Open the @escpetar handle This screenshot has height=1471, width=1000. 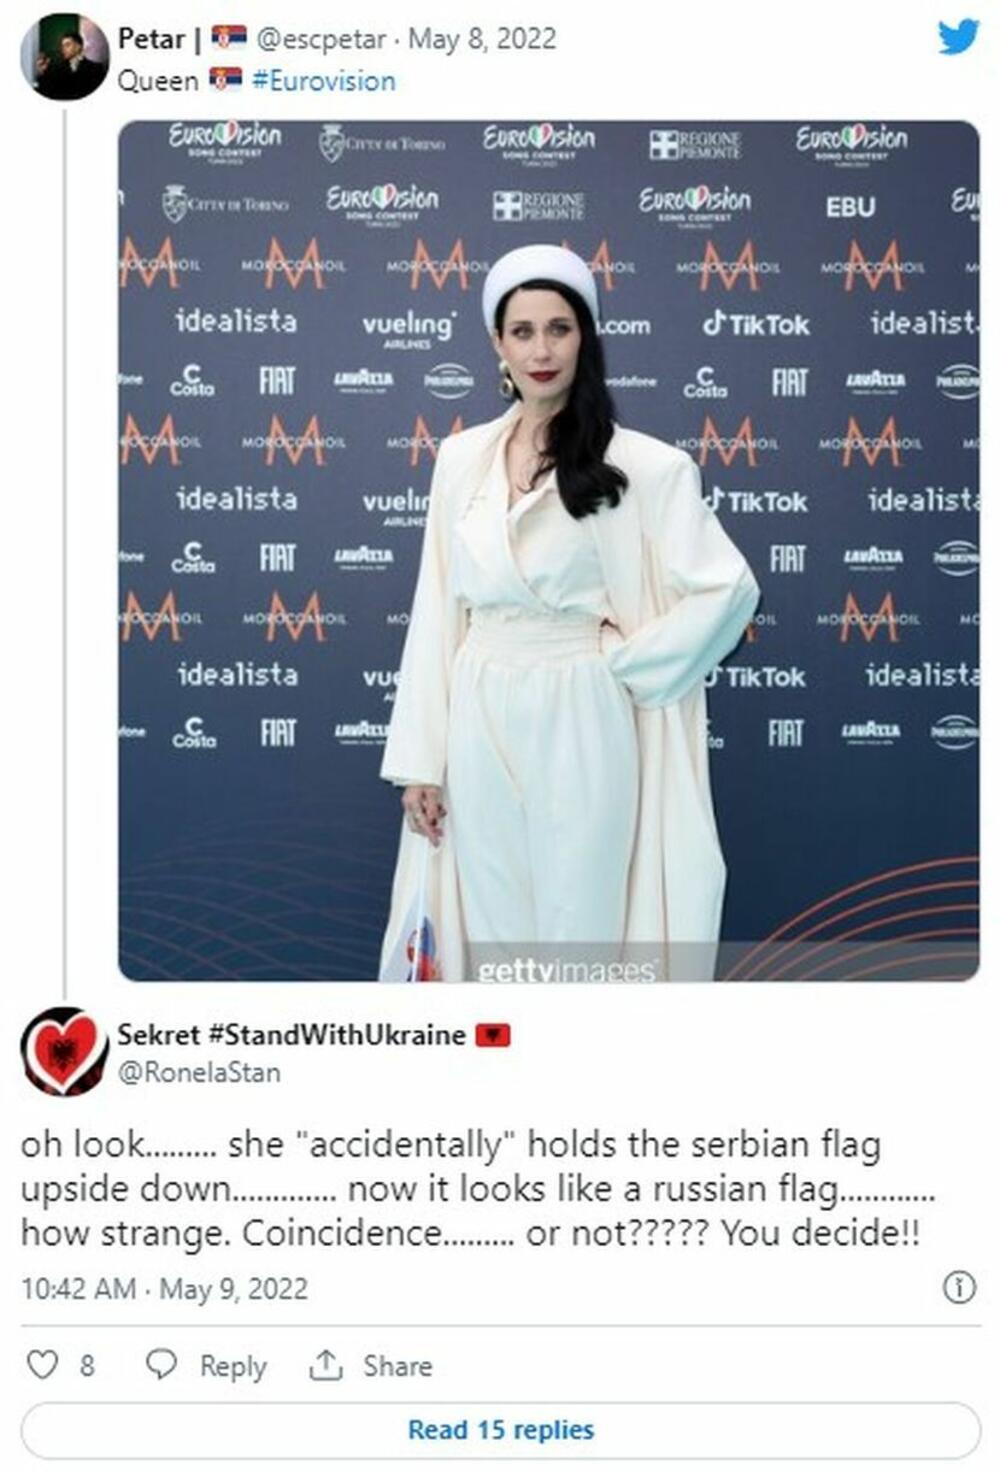pyautogui.click(x=321, y=39)
